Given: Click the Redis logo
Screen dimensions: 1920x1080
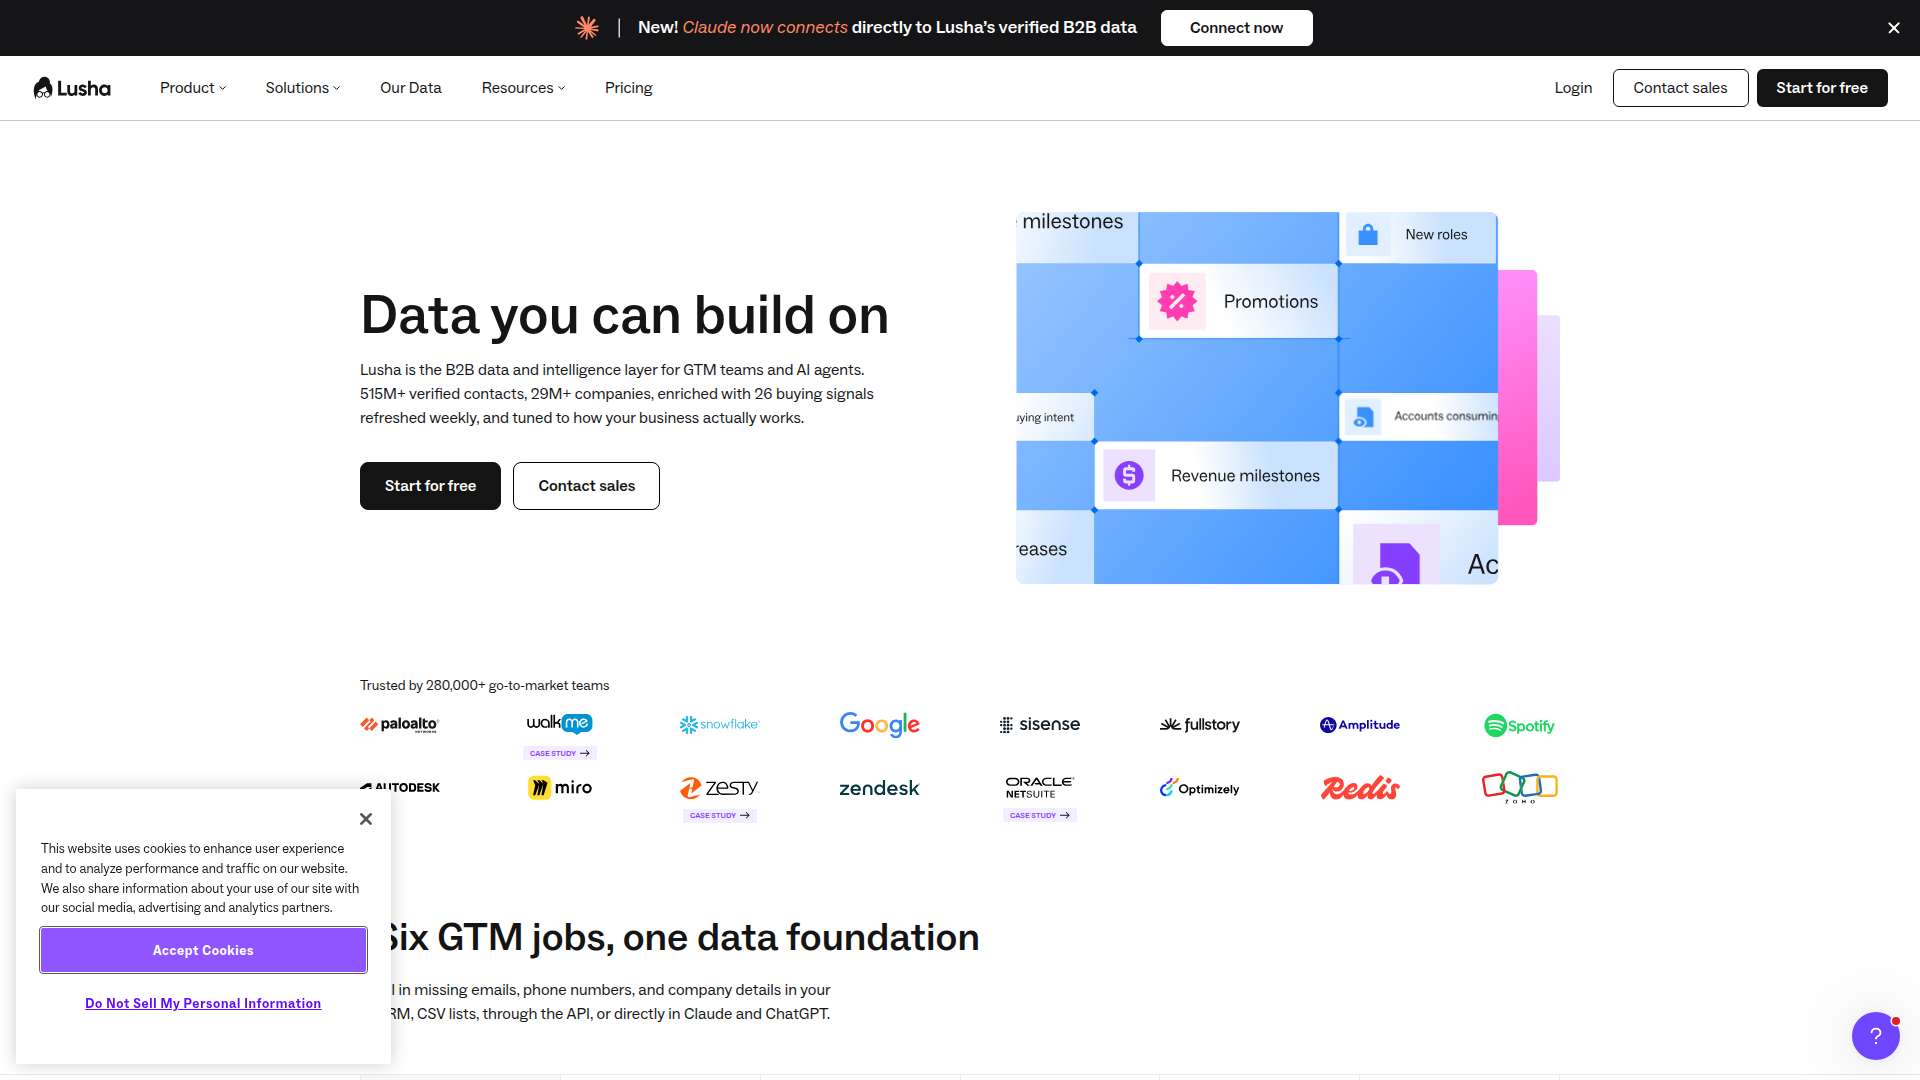Looking at the screenshot, I should [1360, 788].
